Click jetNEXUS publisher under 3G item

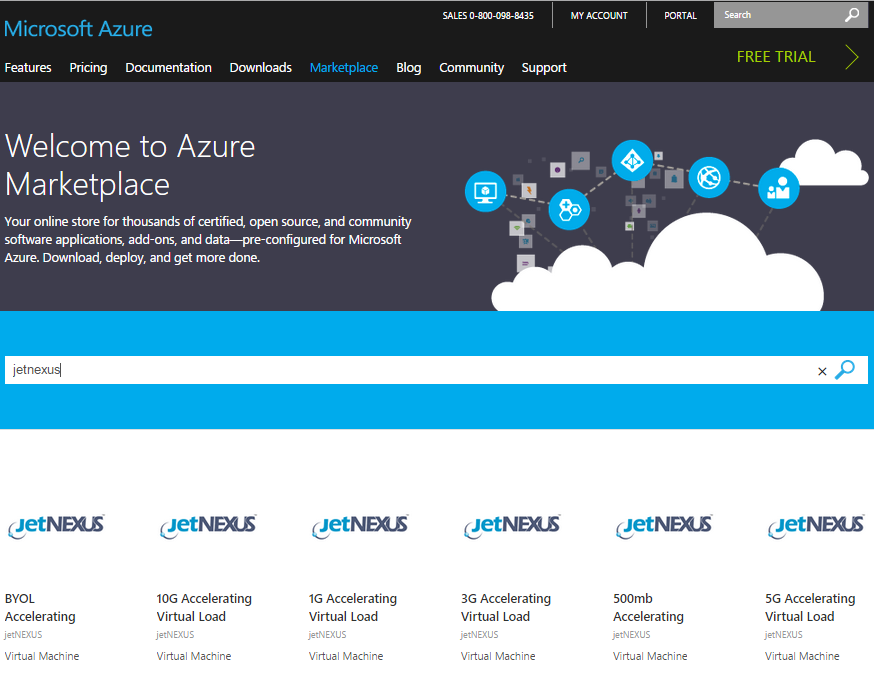pyautogui.click(x=480, y=635)
